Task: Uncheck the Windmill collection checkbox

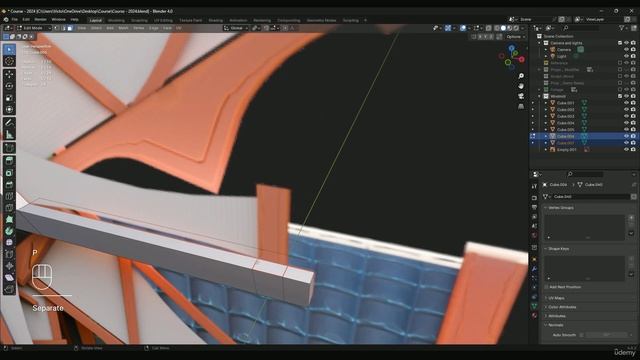Action: point(620,96)
